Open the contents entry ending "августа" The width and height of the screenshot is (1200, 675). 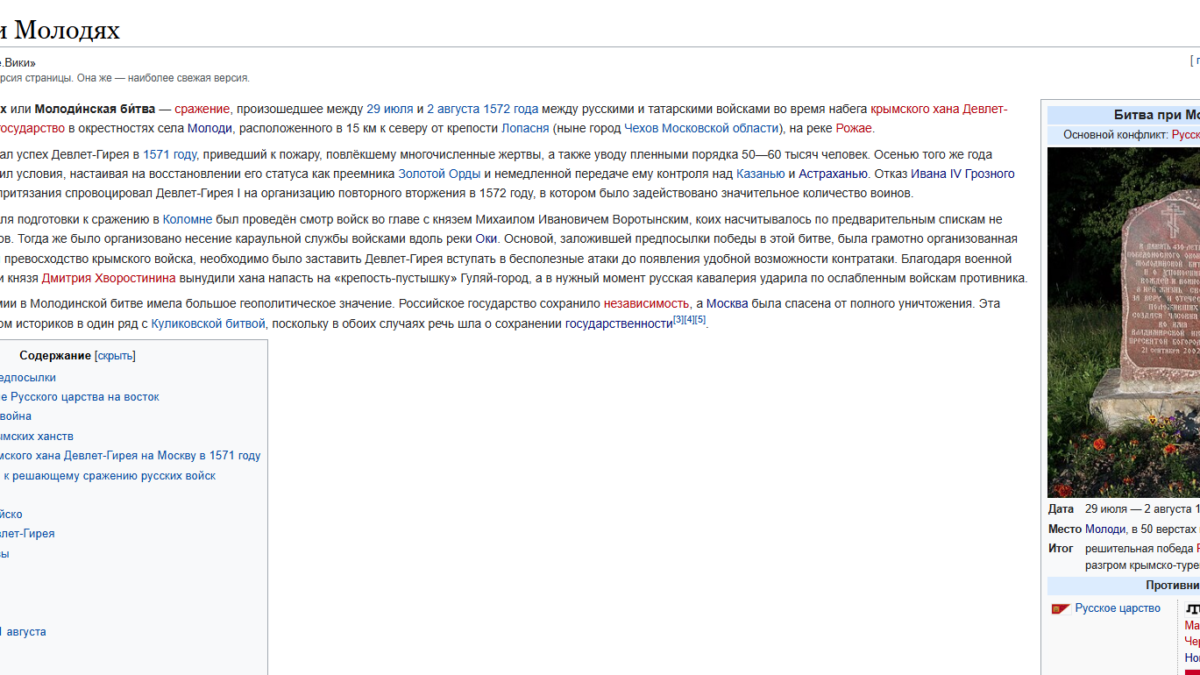[23, 631]
